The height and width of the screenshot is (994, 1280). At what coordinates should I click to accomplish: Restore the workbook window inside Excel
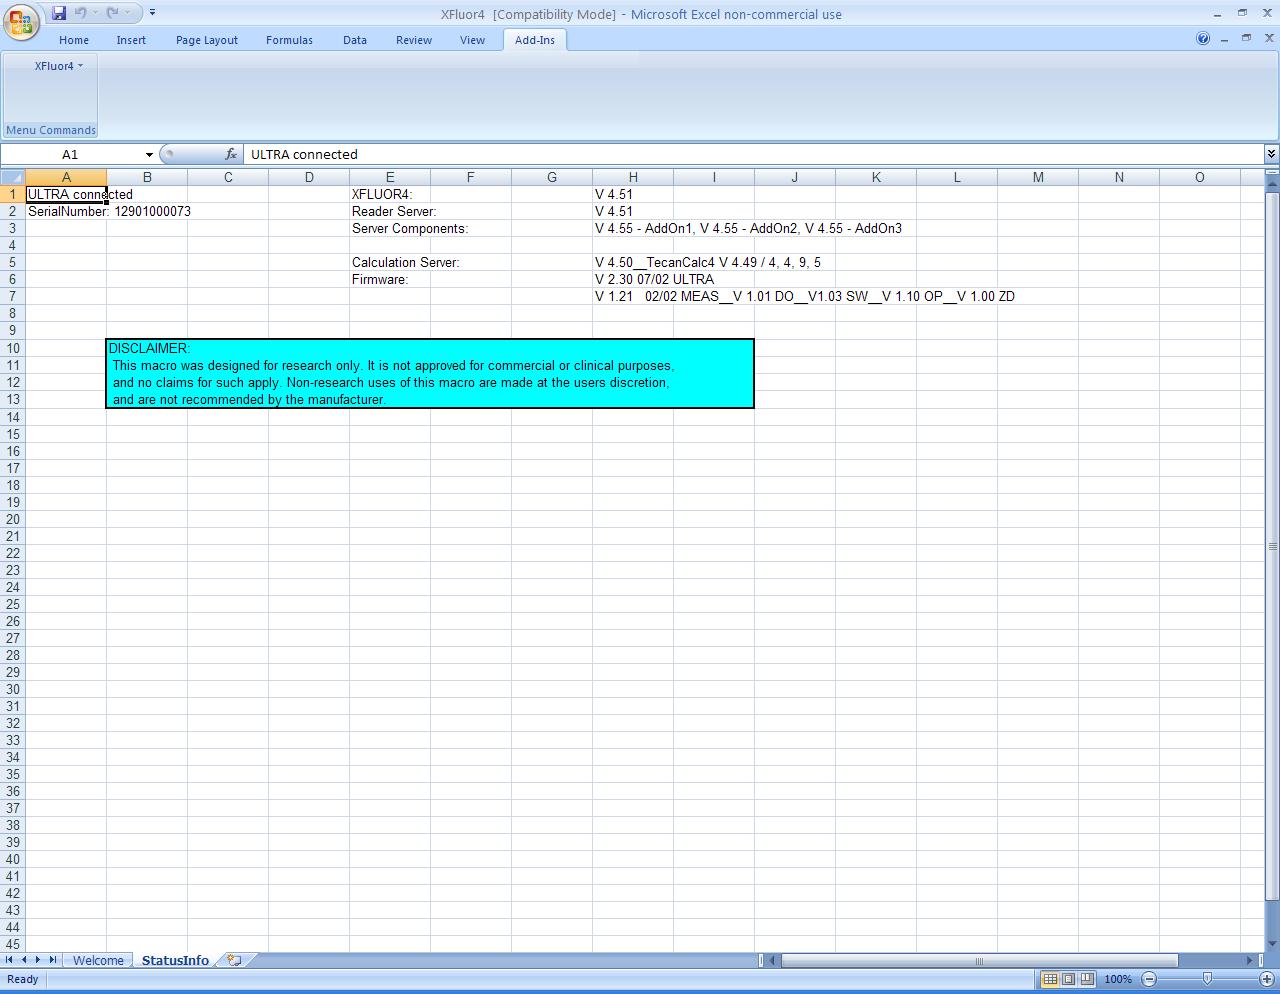1246,38
